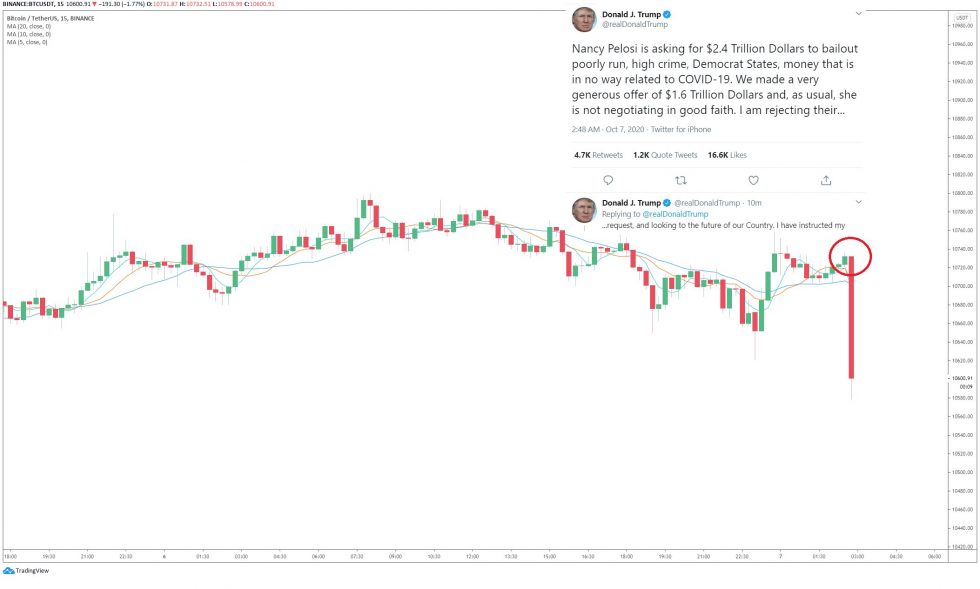Like the tweet using the heart icon
The height and width of the screenshot is (589, 980).
click(x=753, y=180)
